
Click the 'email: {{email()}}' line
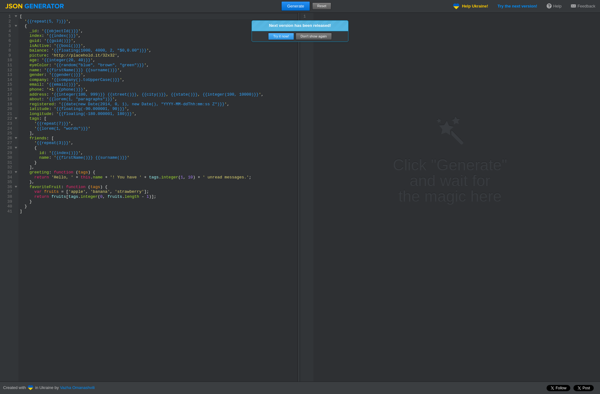click(55, 85)
